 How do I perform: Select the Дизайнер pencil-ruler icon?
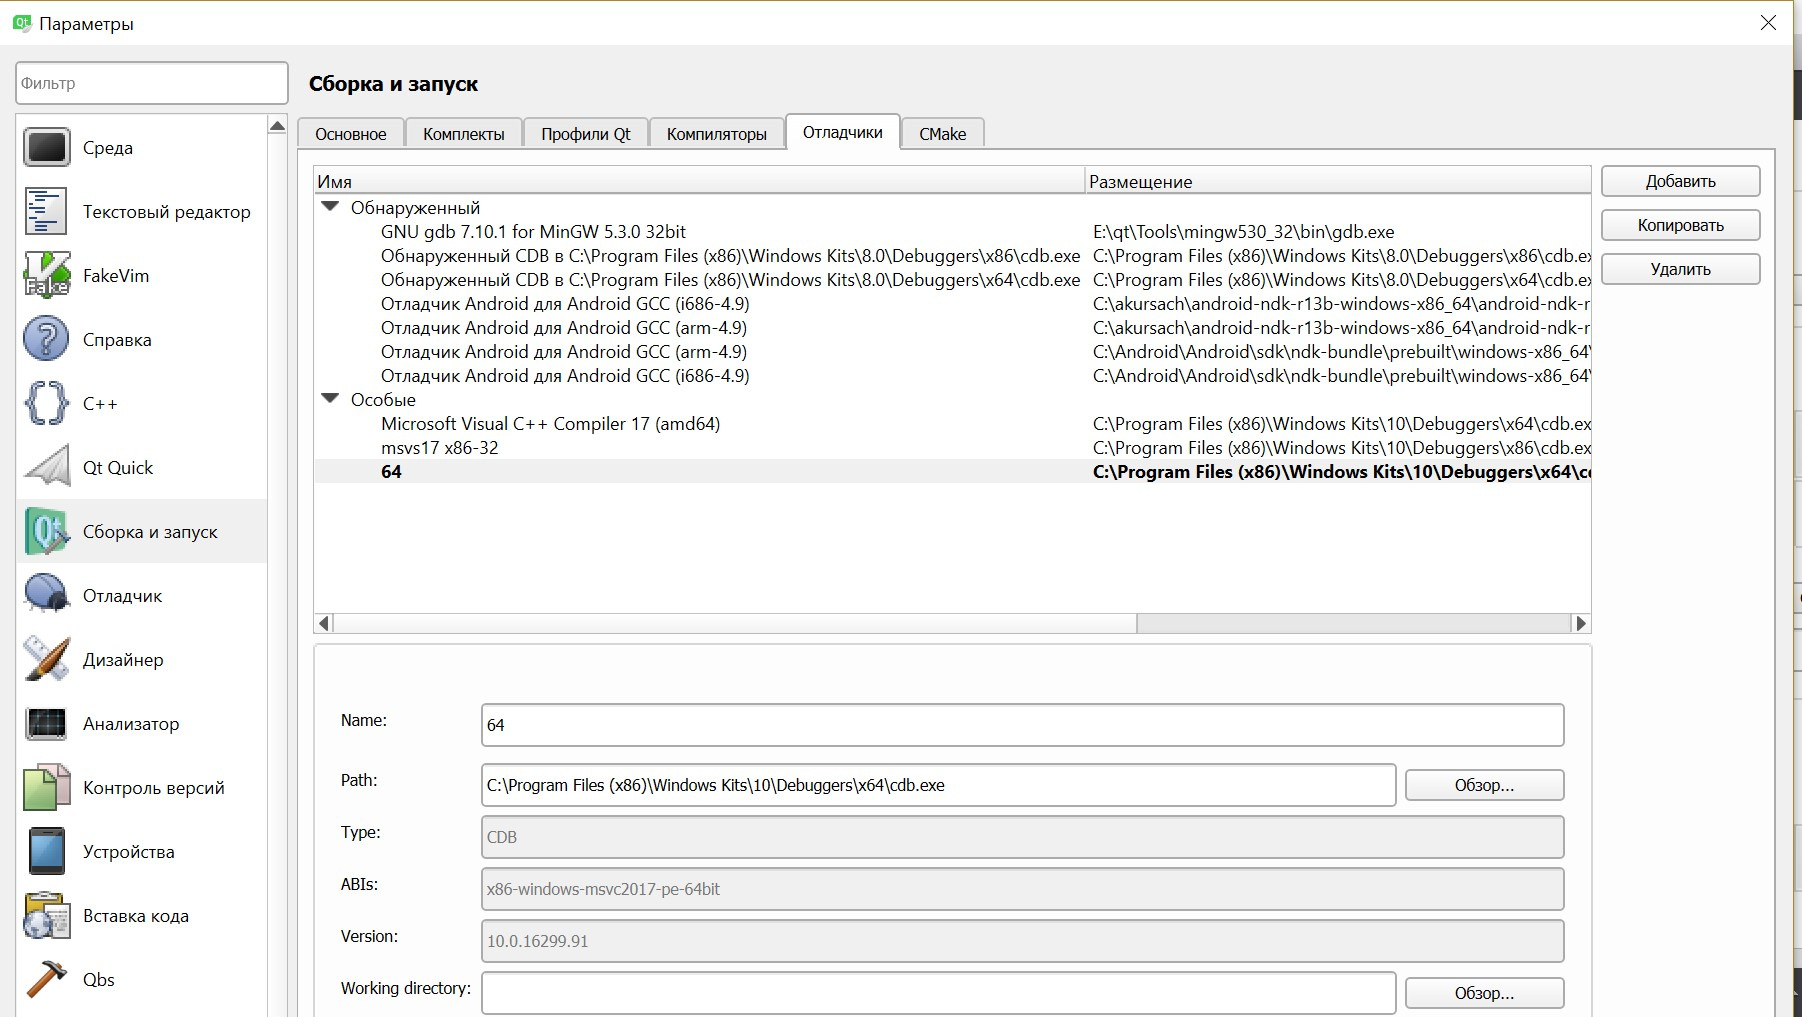(x=47, y=660)
